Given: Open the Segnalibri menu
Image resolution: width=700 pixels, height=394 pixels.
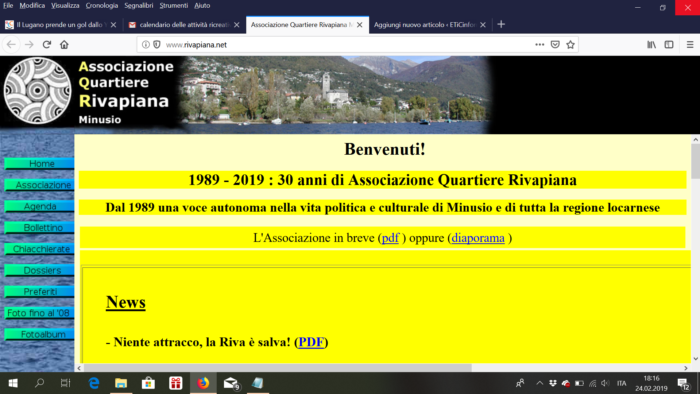Looking at the screenshot, I should [139, 5].
